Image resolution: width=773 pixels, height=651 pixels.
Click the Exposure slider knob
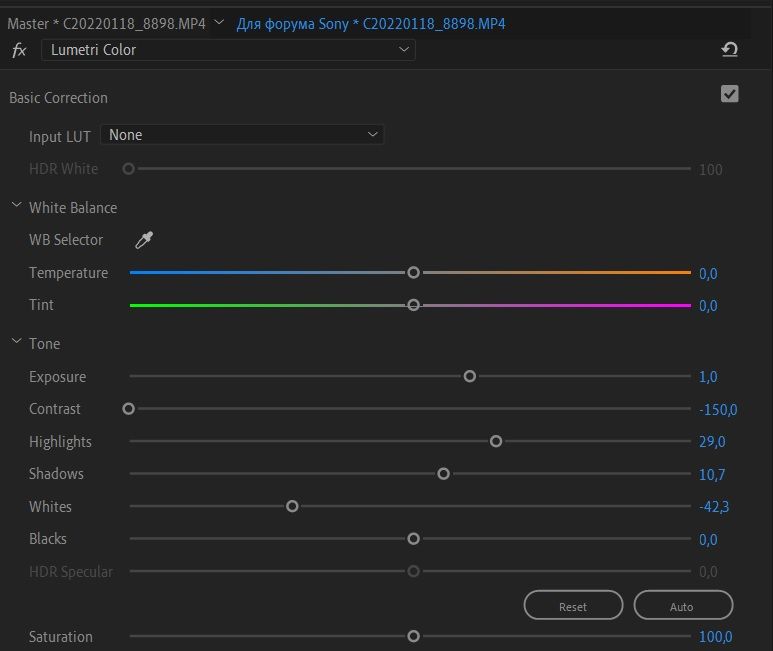(x=470, y=376)
